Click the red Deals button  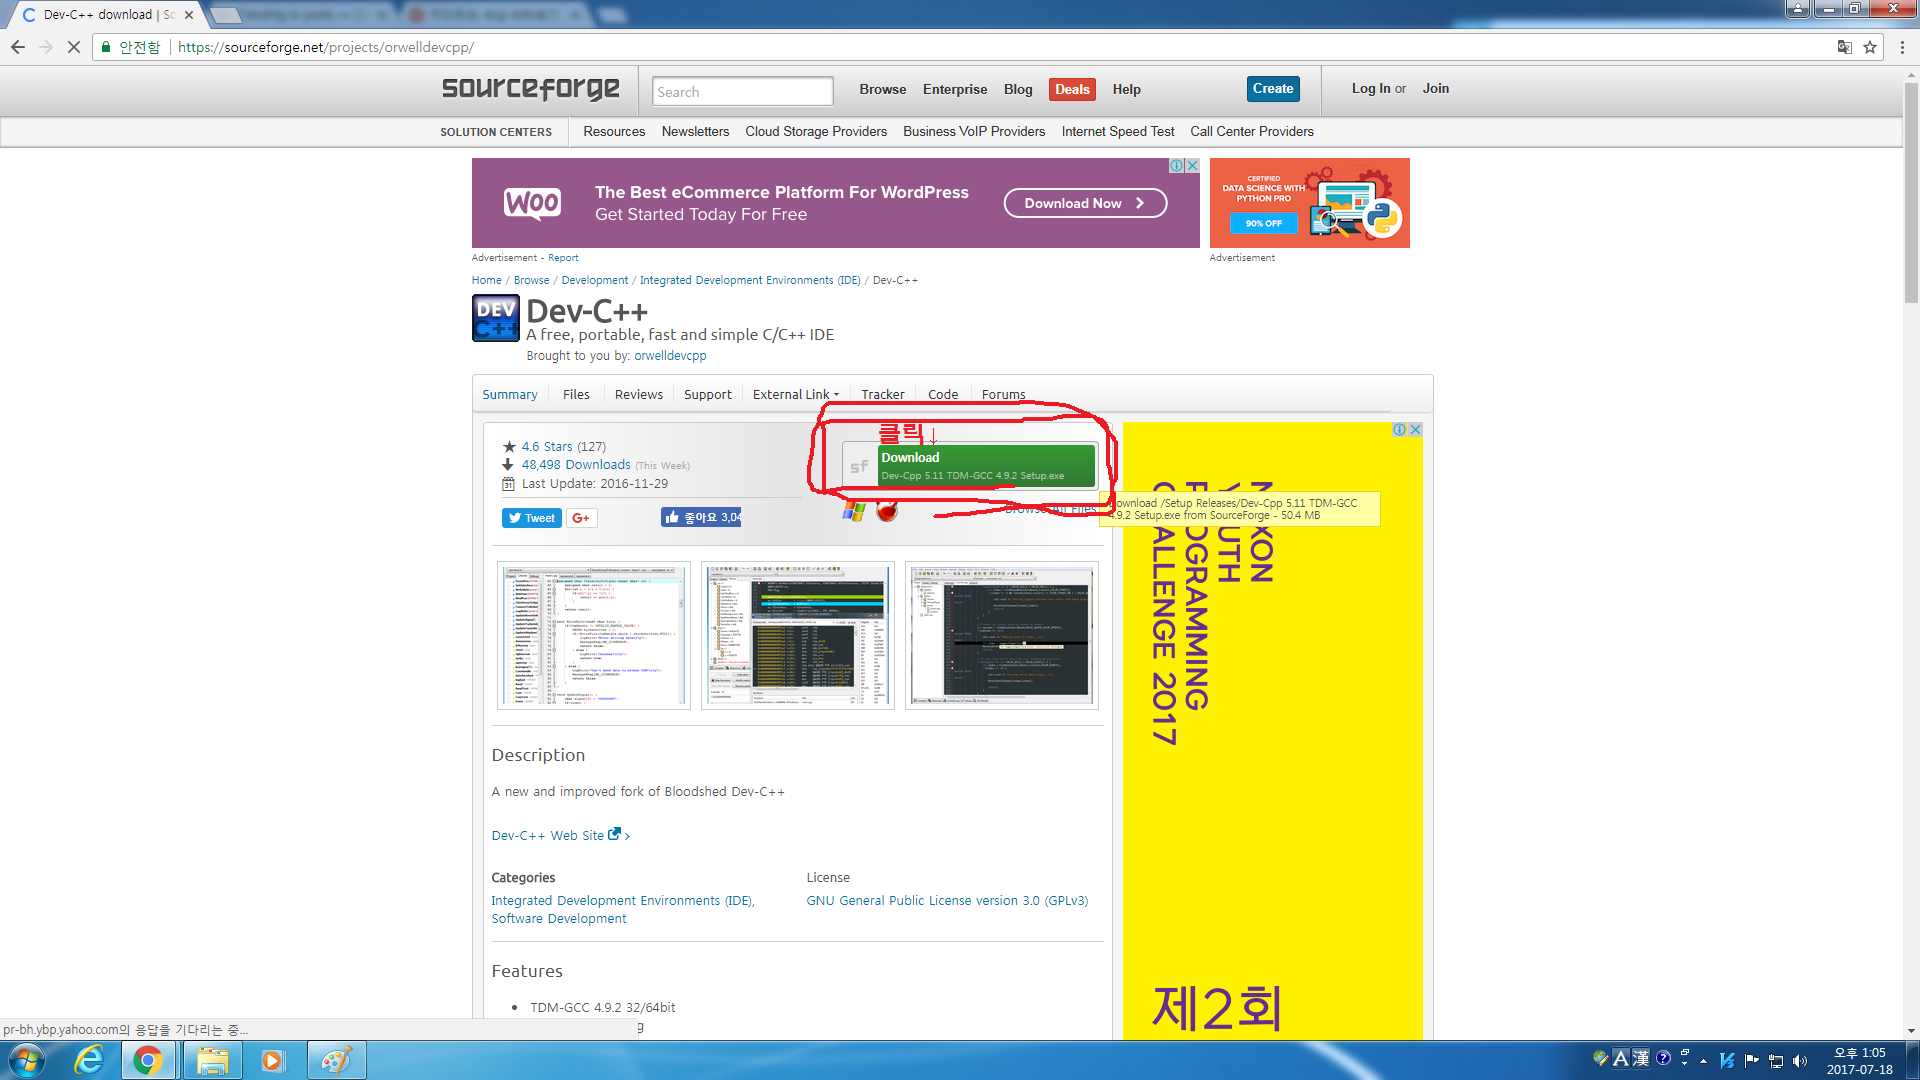[x=1072, y=89]
